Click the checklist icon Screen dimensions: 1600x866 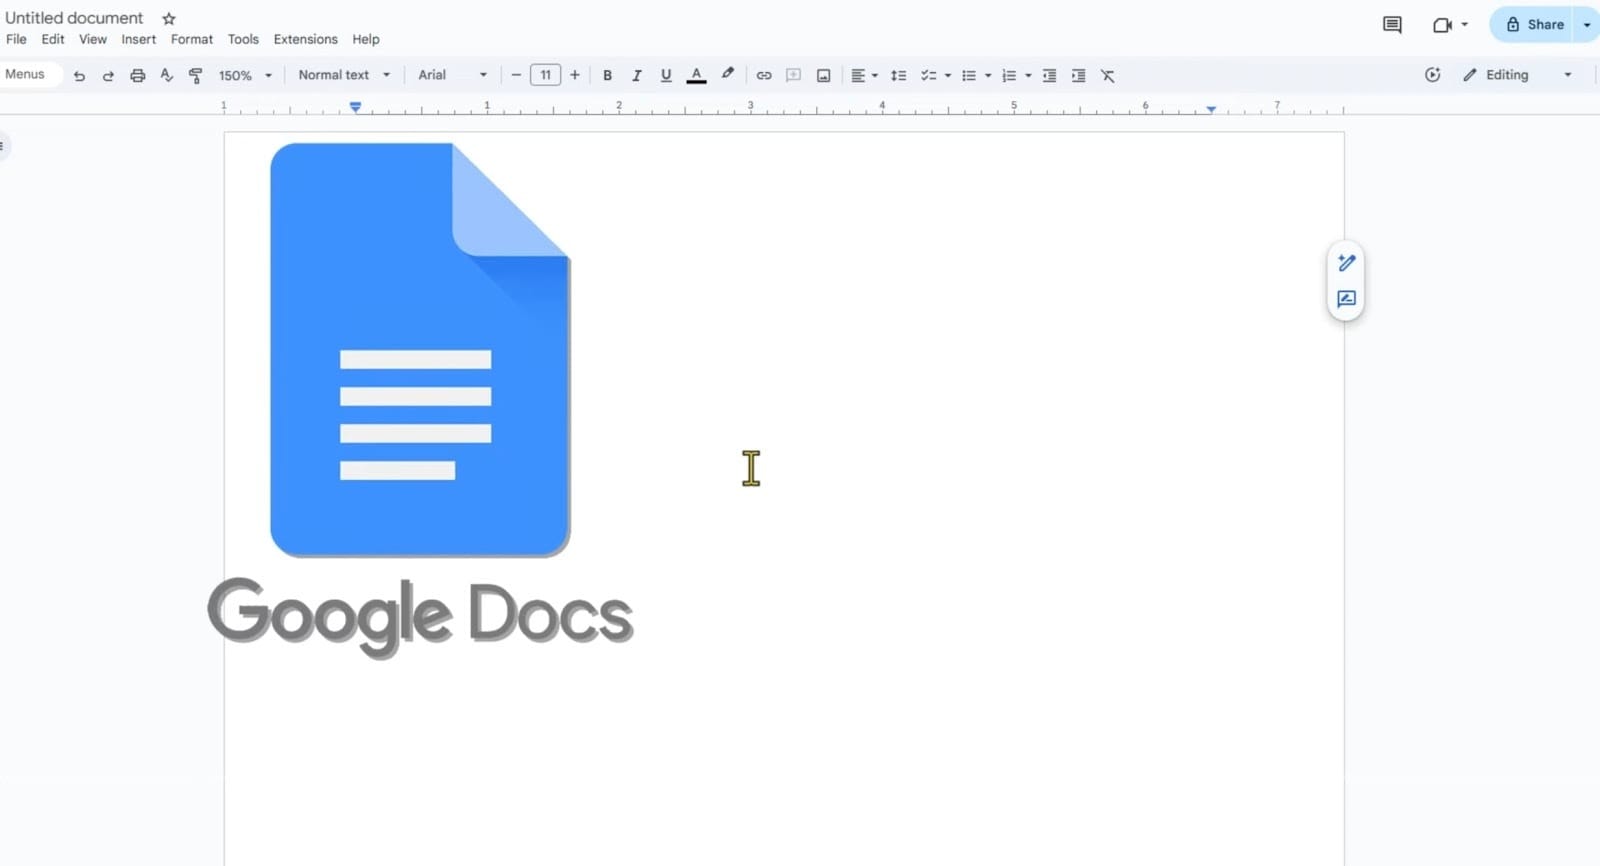928,75
